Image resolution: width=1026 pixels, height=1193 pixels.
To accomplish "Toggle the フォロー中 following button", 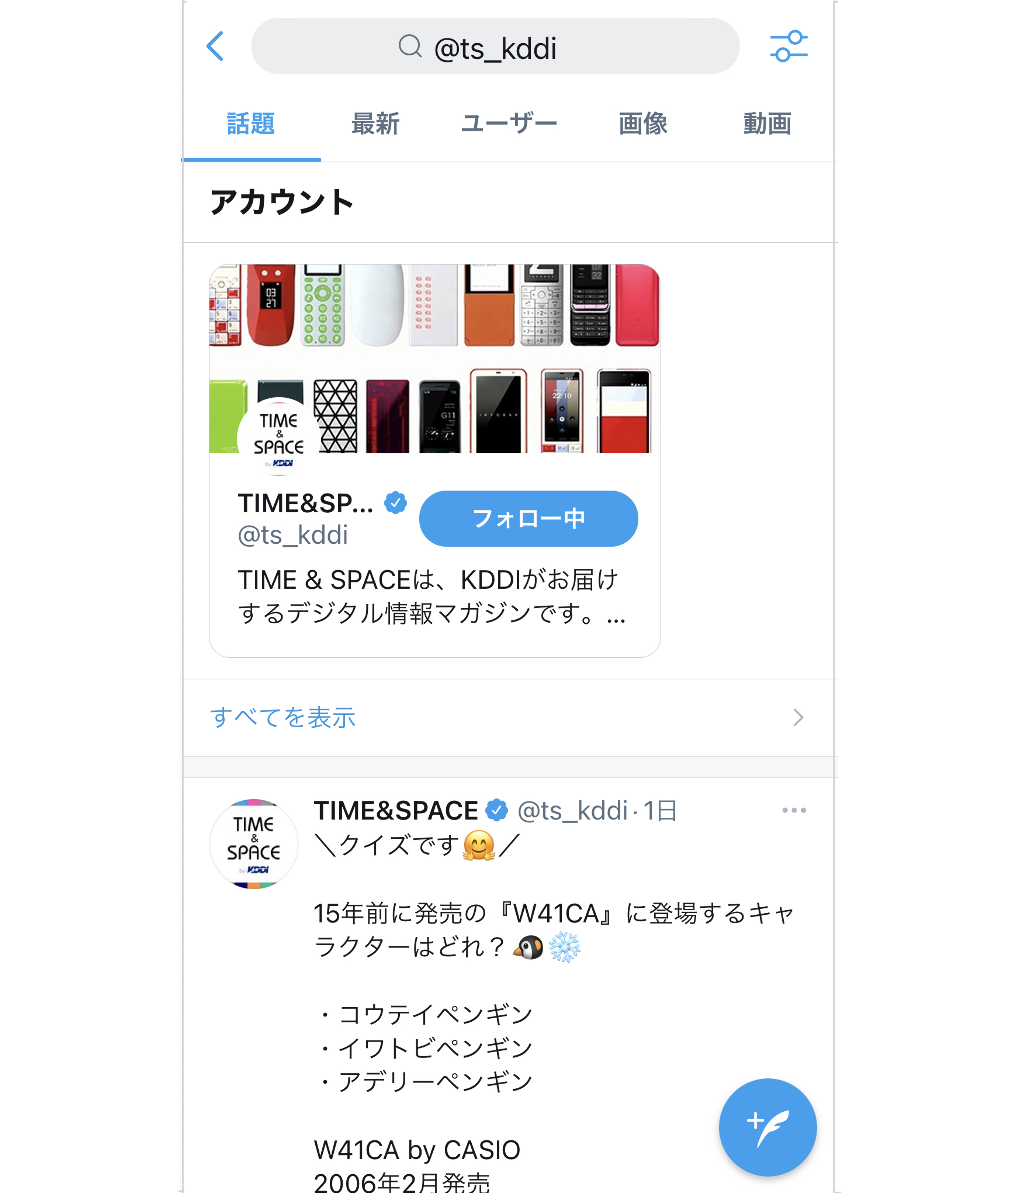I will 529,518.
